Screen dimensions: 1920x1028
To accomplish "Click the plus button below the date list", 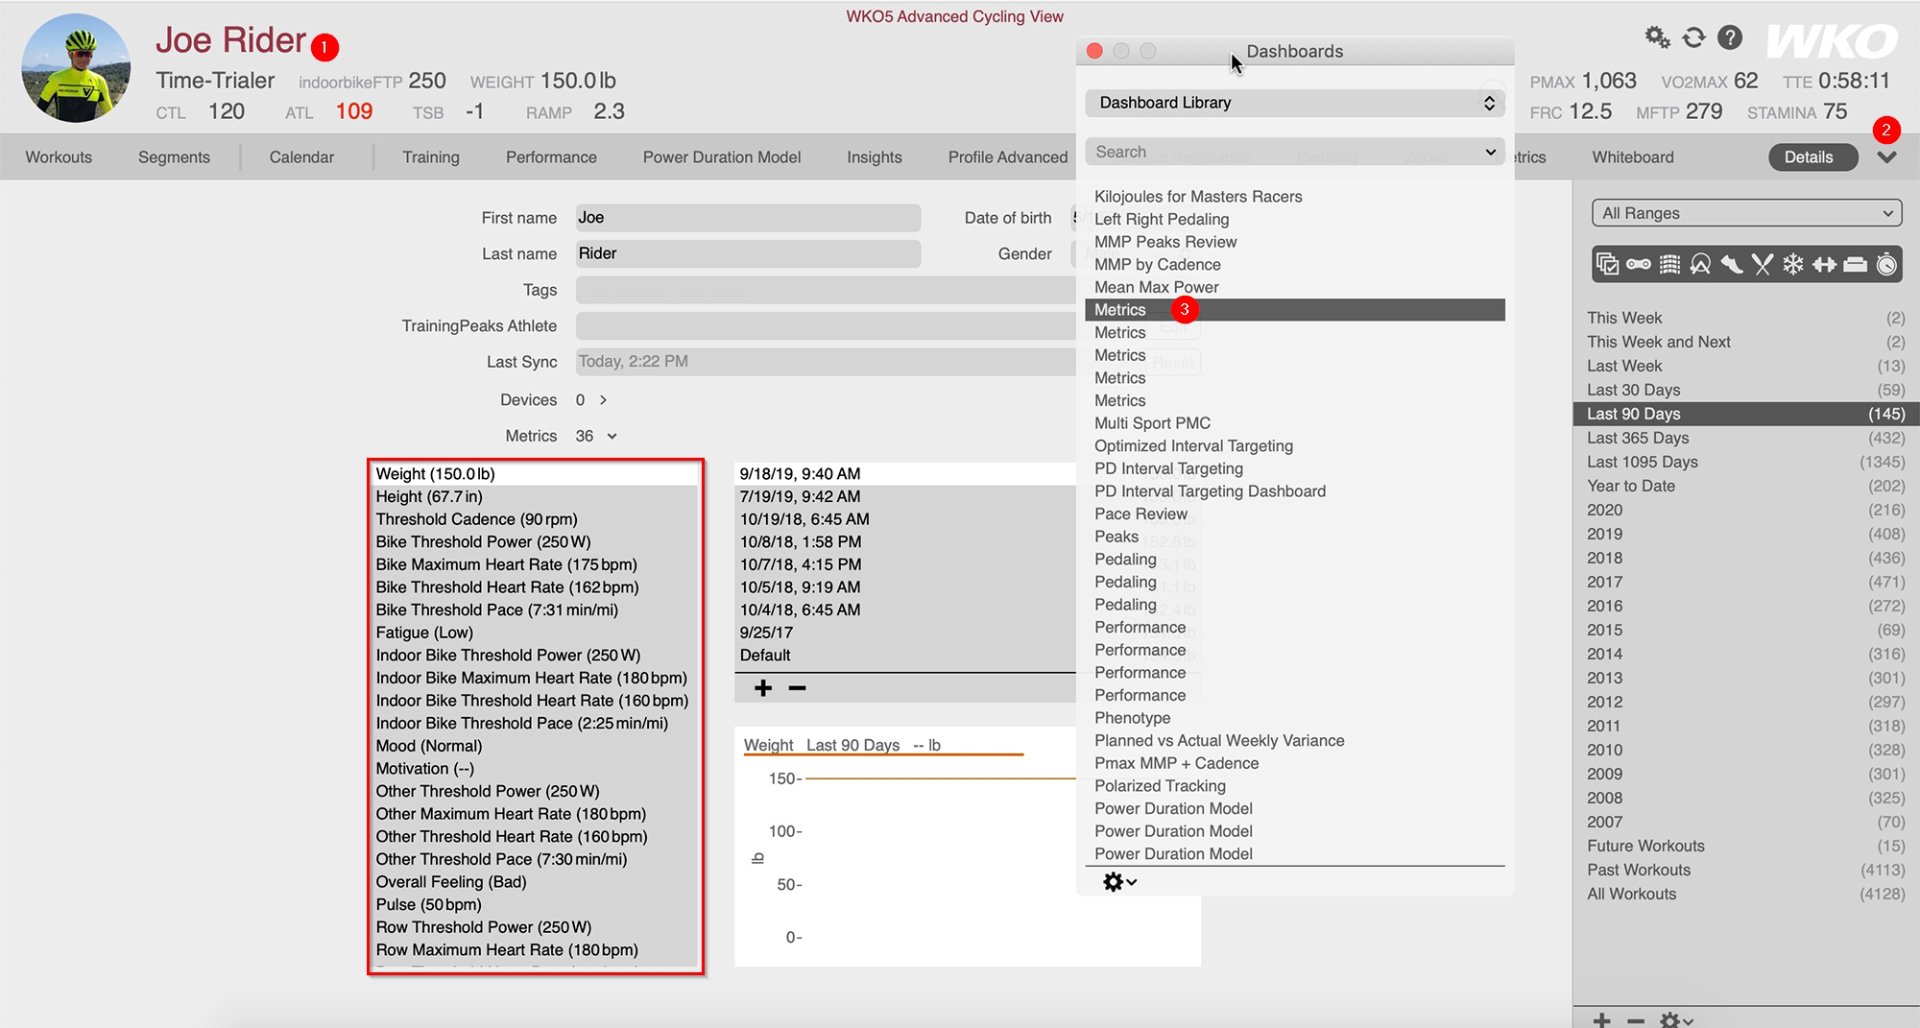I will pos(762,688).
